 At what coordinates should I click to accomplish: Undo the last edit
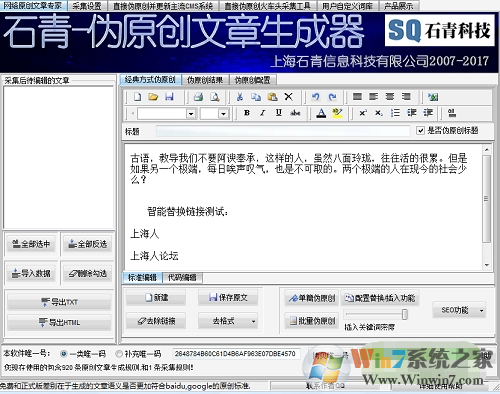315,97
